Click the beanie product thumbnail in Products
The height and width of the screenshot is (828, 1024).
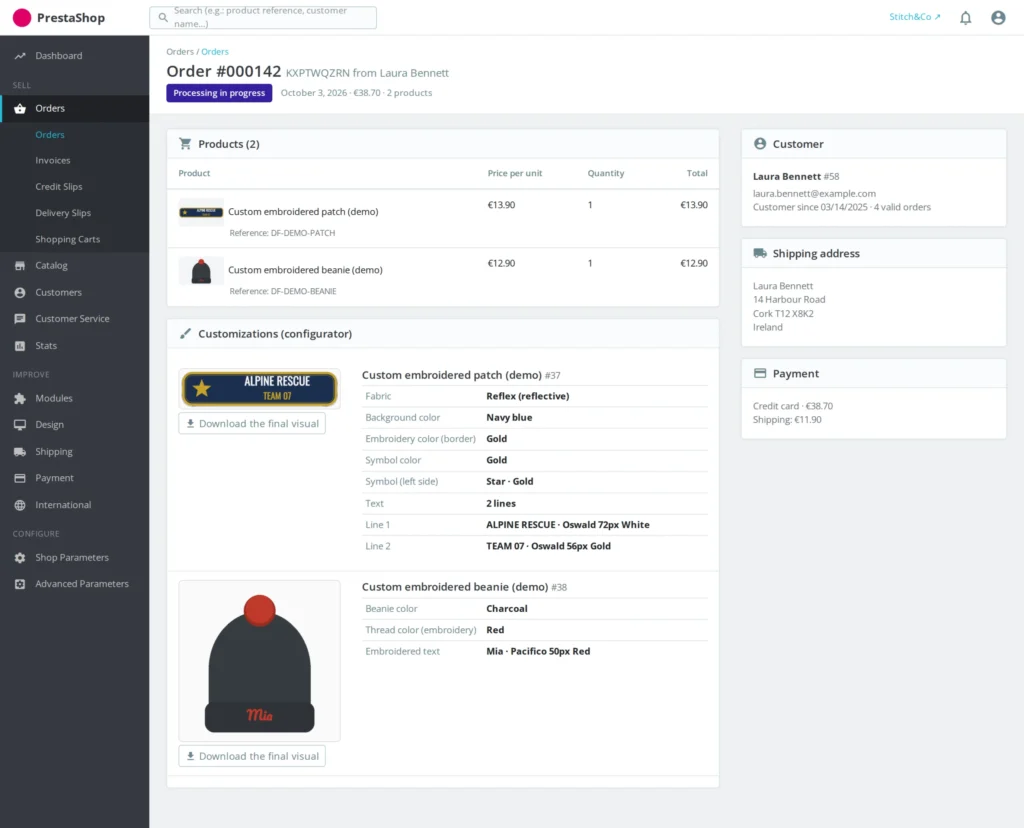201,271
